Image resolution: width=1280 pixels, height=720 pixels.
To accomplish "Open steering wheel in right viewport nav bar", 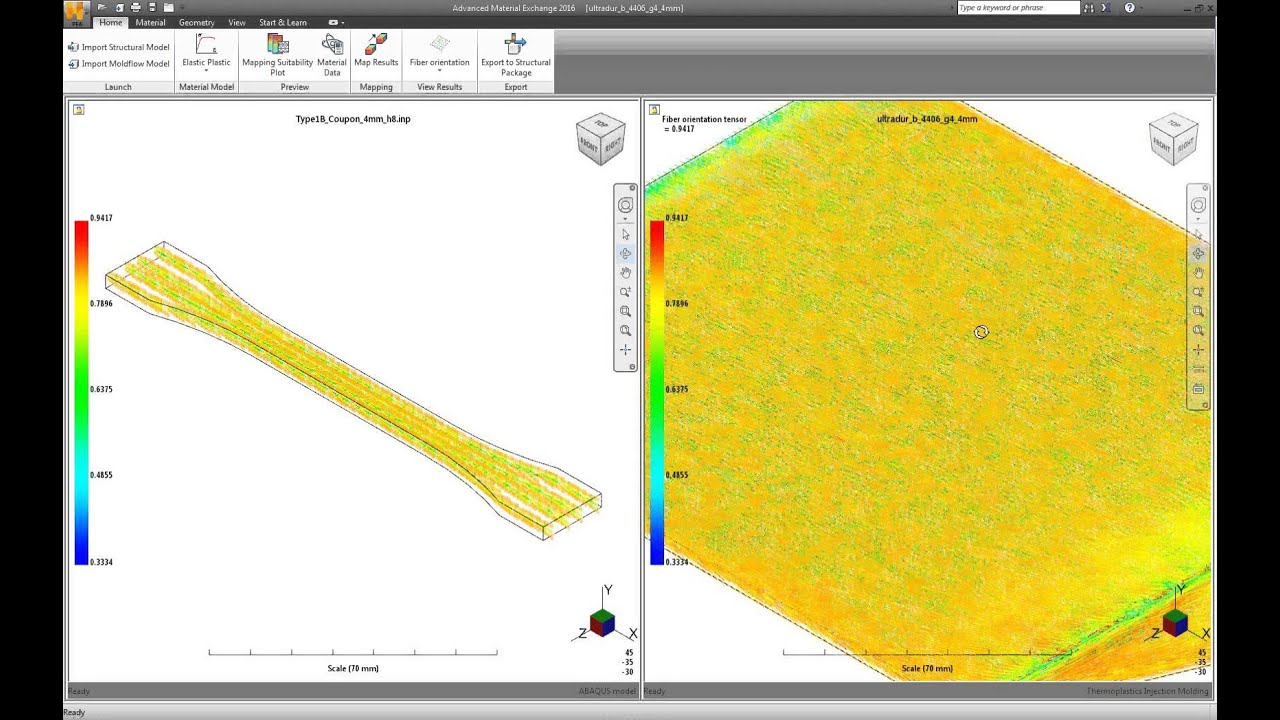I will [1198, 205].
